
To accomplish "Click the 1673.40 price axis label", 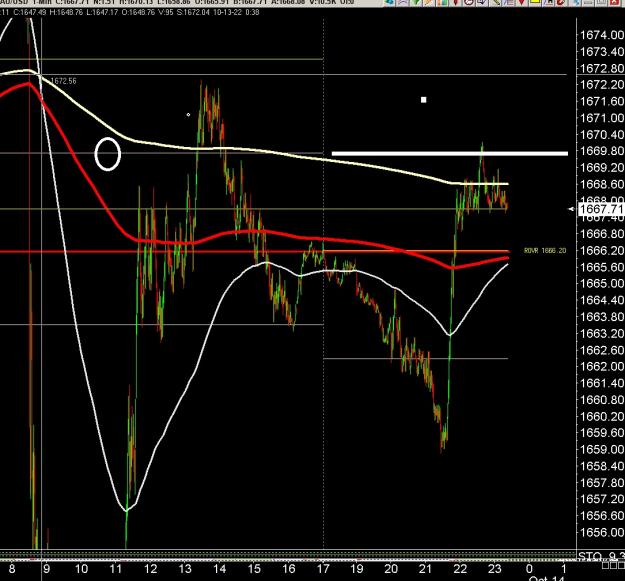I will pyautogui.click(x=601, y=52).
